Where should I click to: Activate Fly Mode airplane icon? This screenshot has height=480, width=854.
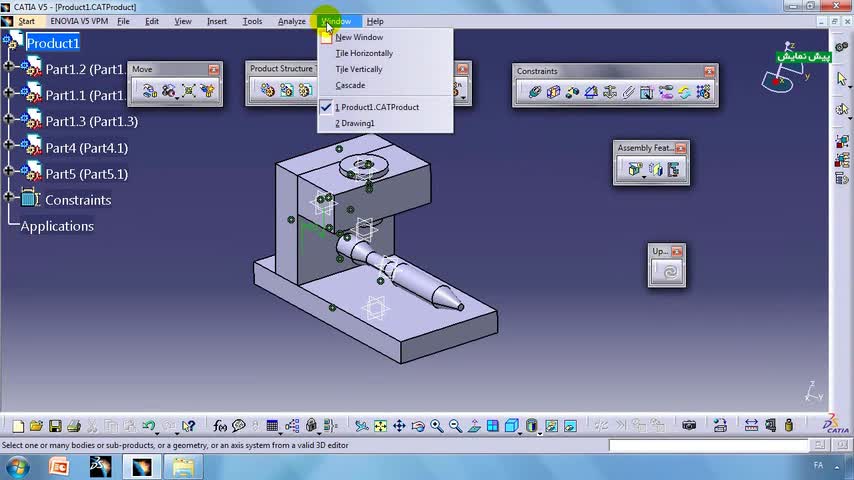(361, 426)
